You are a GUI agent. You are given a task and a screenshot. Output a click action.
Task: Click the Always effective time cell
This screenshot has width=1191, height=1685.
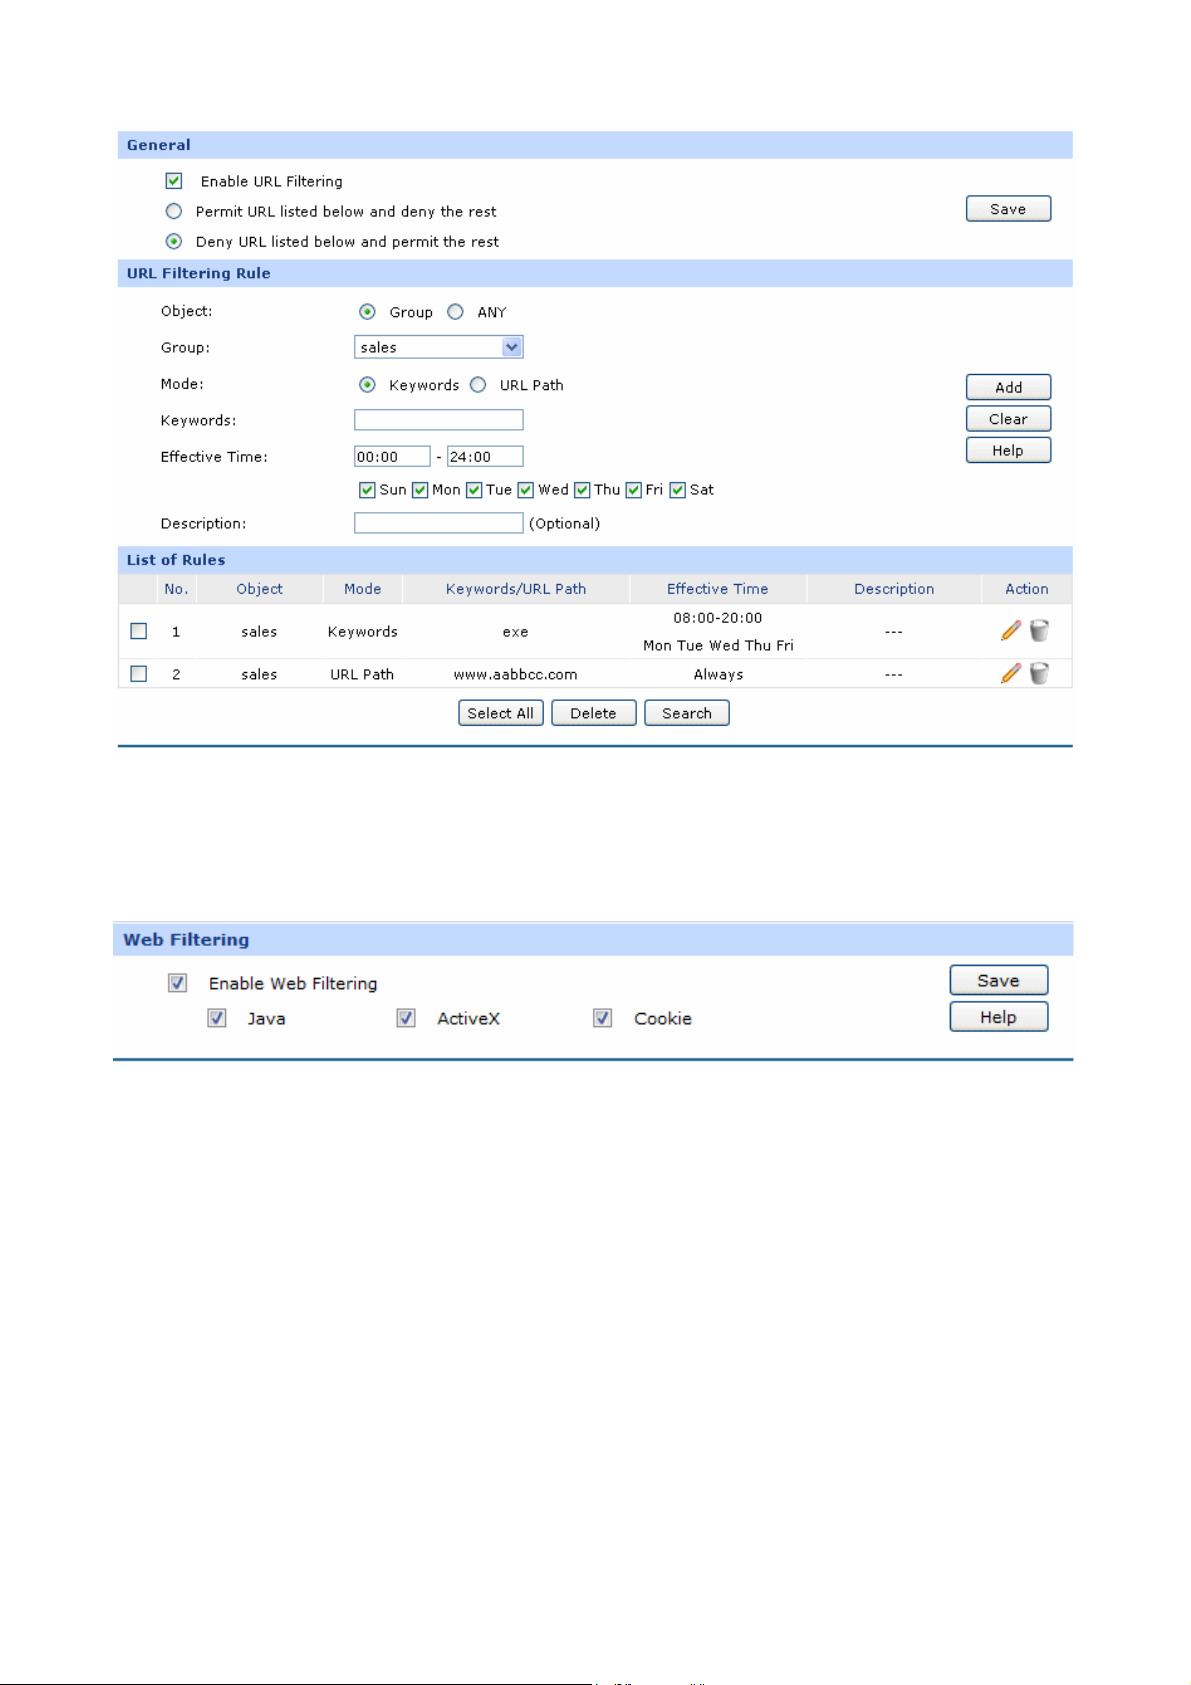[x=719, y=675]
